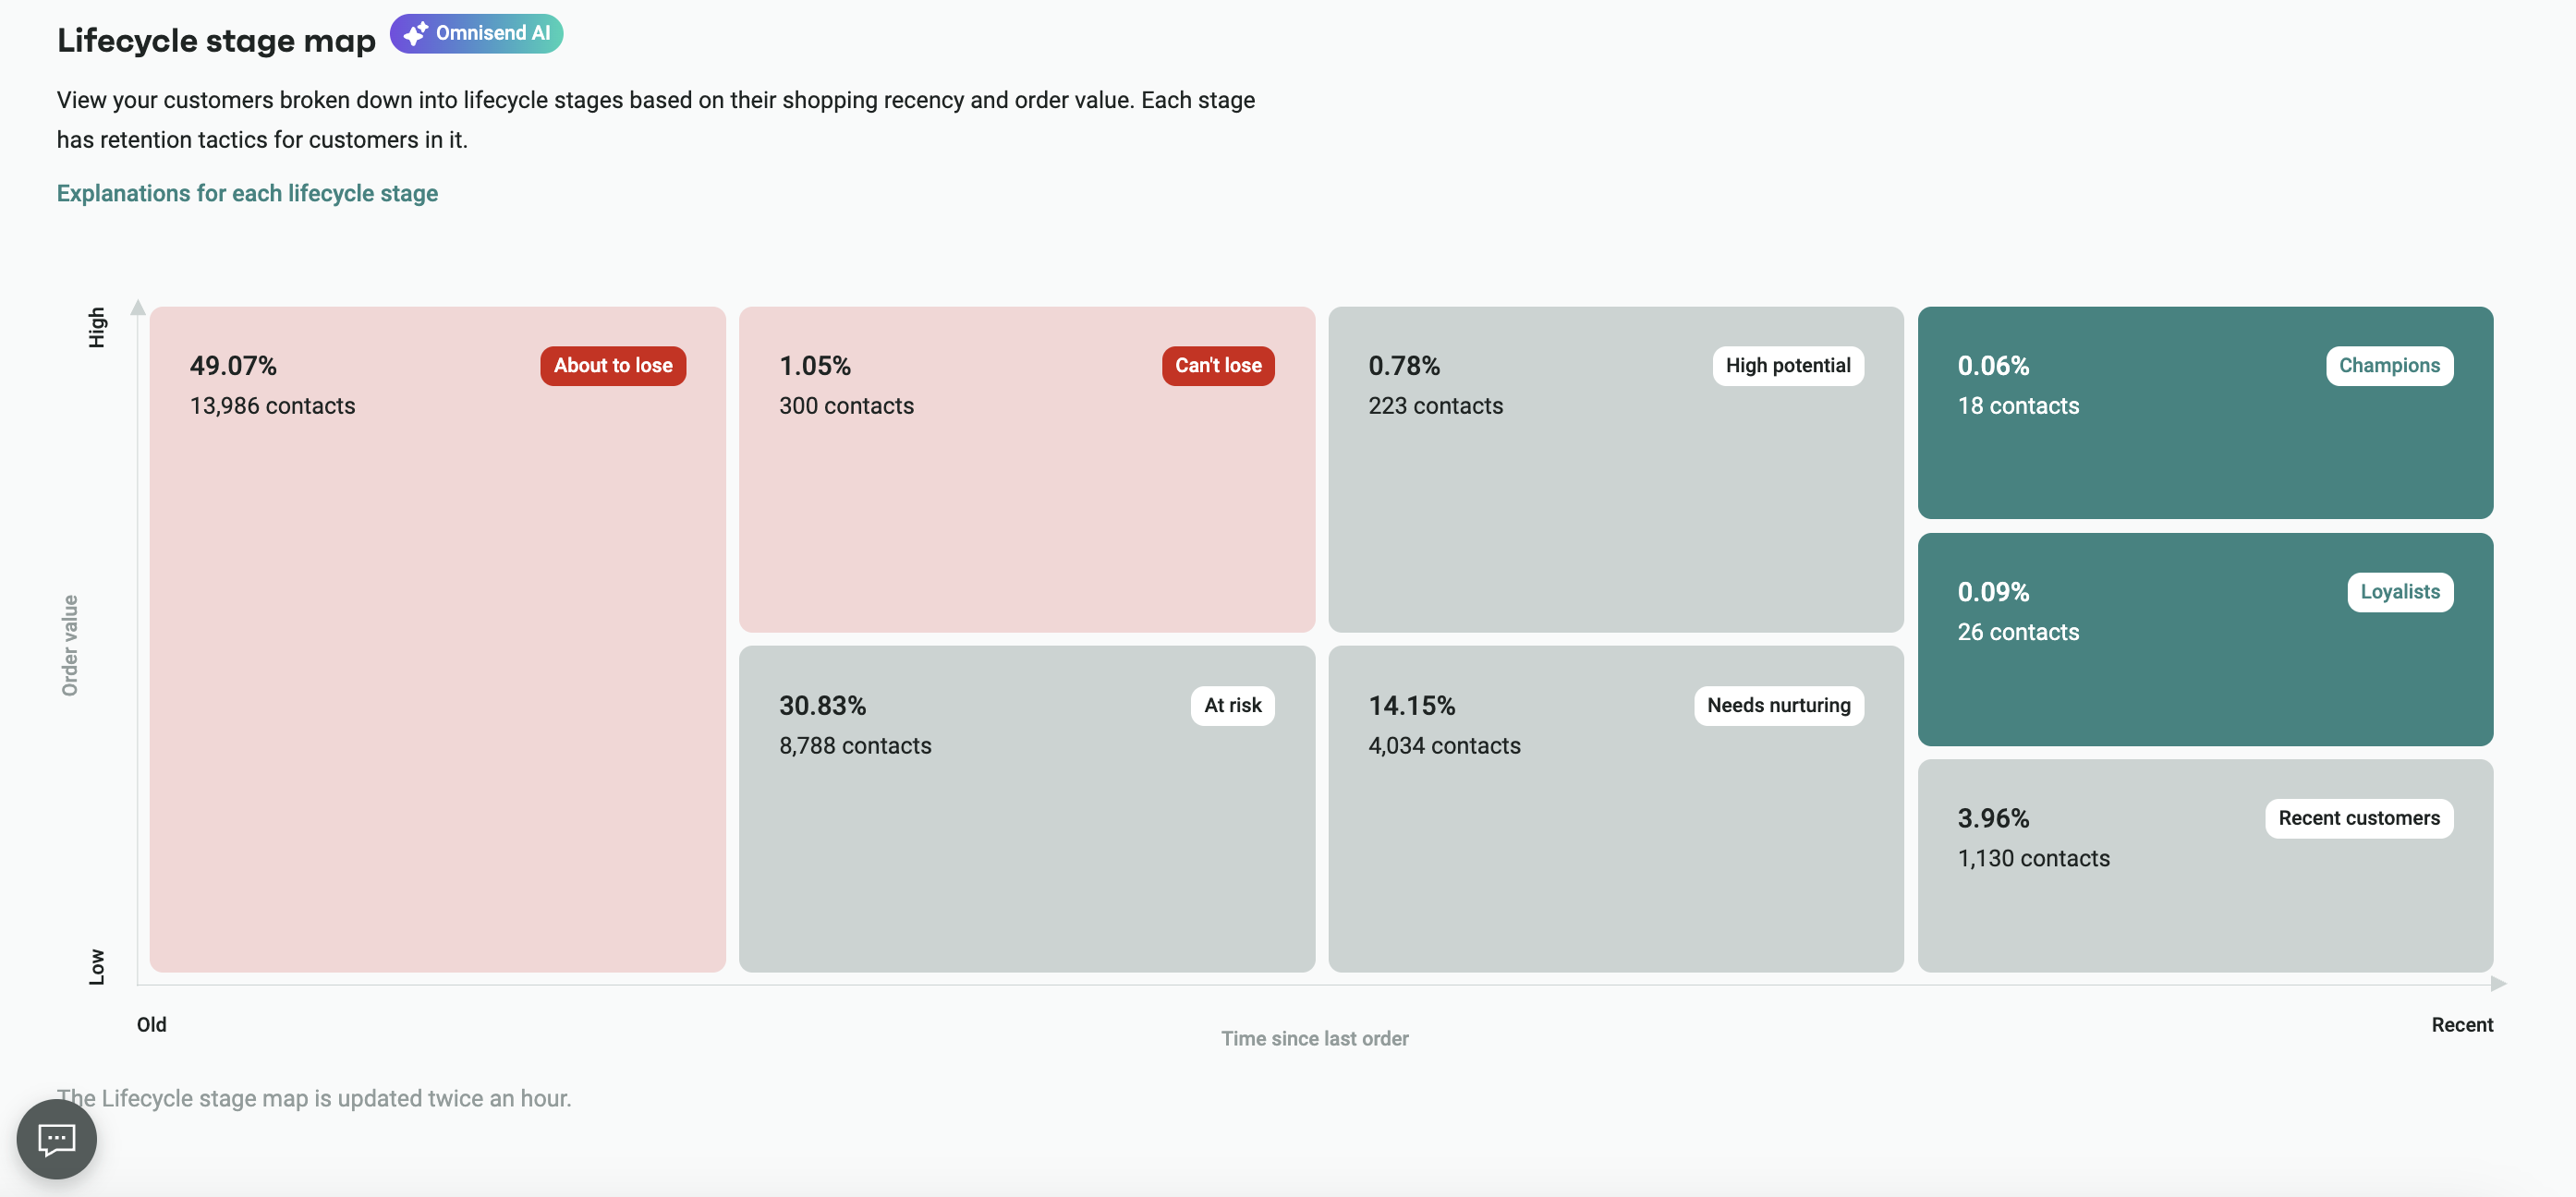Select the 'Loyalists' stage label
This screenshot has height=1197, width=2576.
[x=2400, y=591]
